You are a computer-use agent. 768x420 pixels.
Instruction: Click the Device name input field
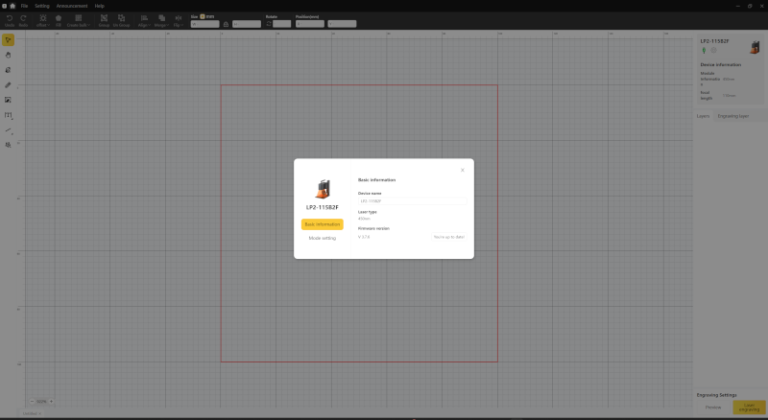[411, 201]
